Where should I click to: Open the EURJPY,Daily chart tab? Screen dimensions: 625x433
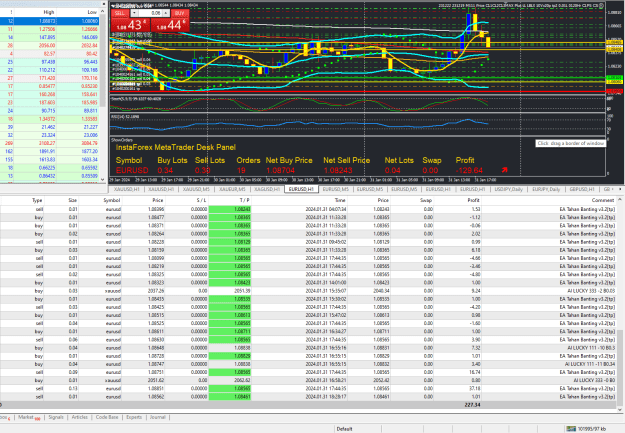[546, 189]
